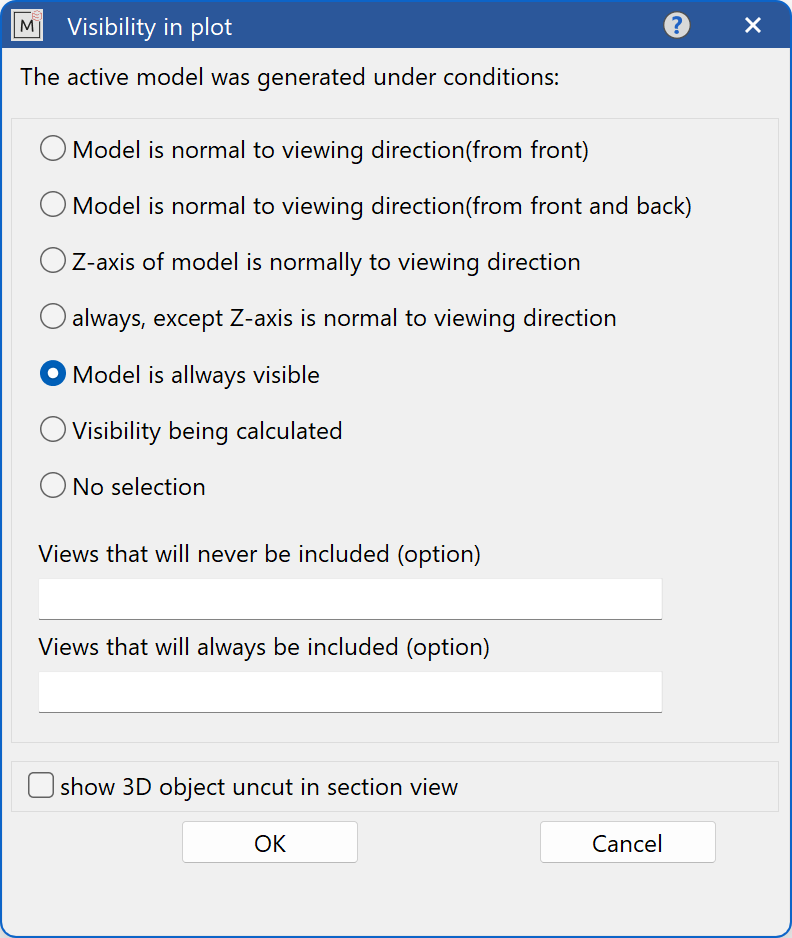Click the 'Views that will never be included' field

(x=350, y=599)
